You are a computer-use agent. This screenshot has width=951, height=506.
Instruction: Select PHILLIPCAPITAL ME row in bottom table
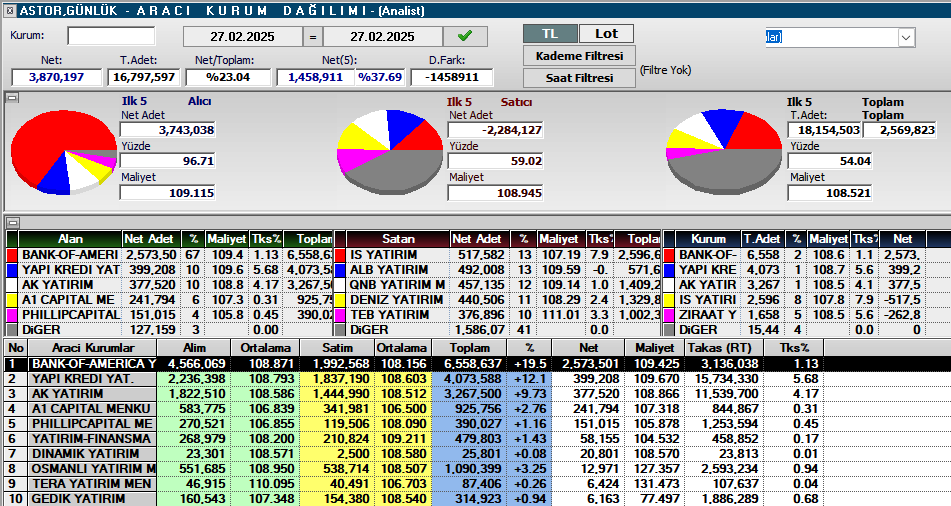click(476, 424)
